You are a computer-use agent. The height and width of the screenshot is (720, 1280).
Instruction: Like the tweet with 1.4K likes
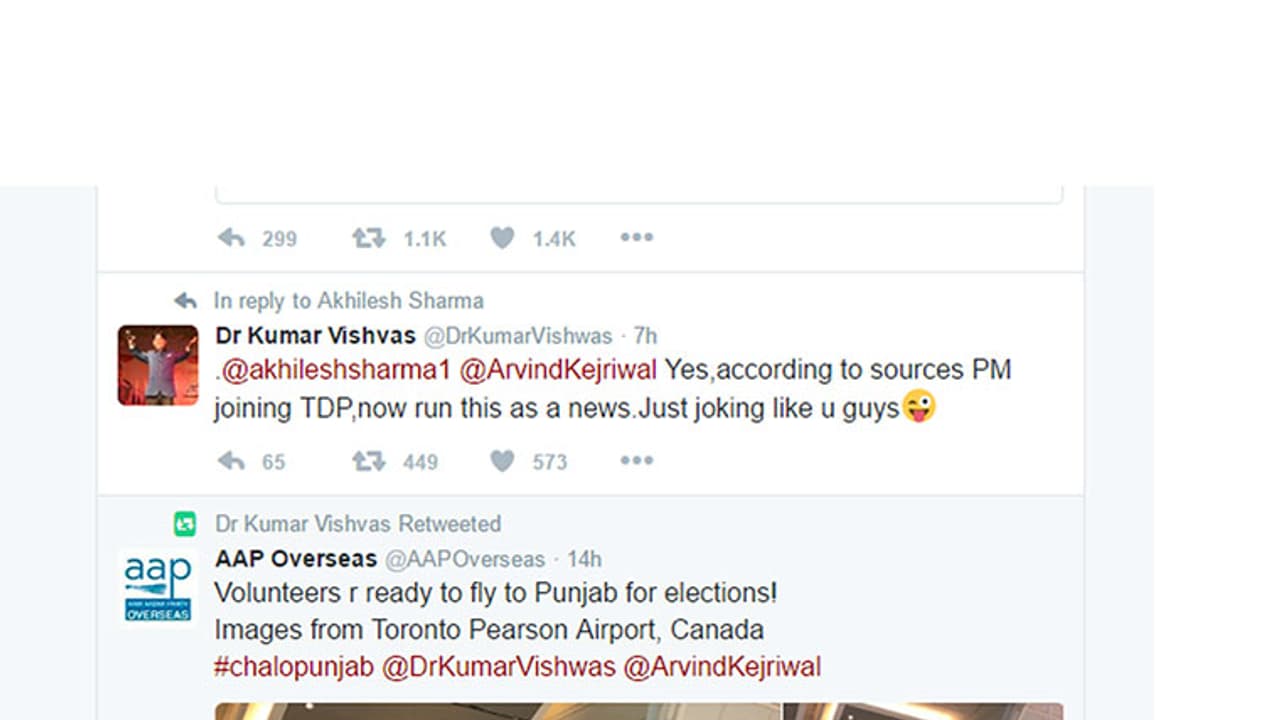502,238
